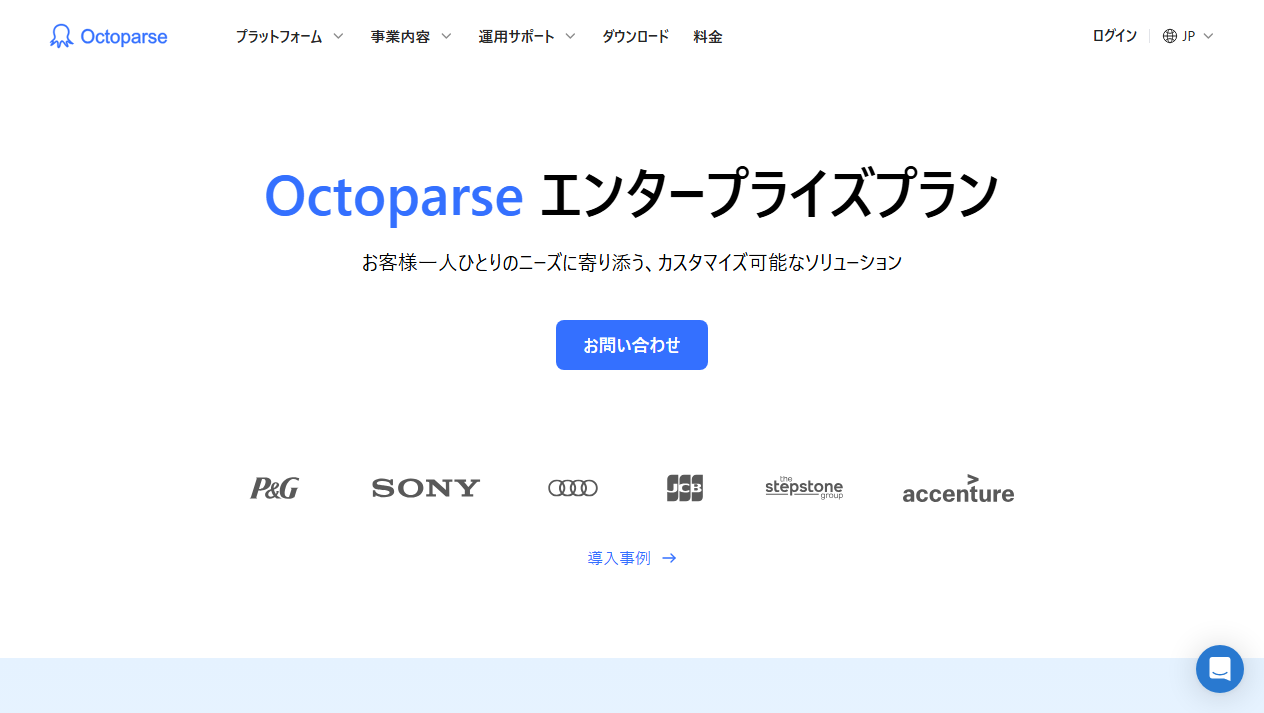This screenshot has width=1264, height=713.
Task: Expand the 運用サポート menu chevron
Action: pos(570,36)
